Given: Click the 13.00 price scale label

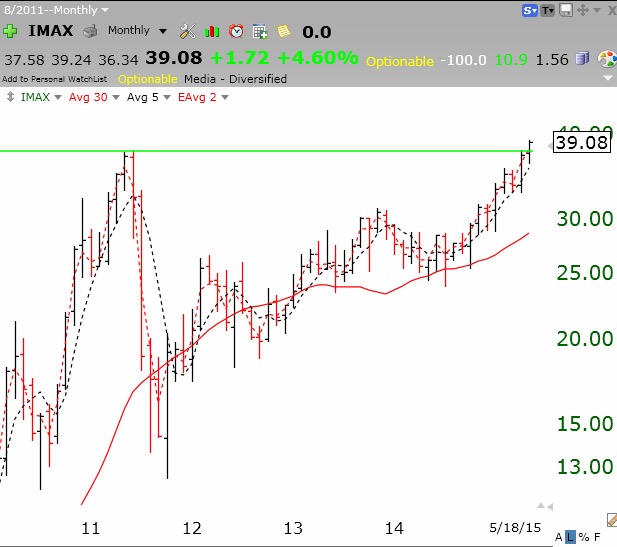Looking at the screenshot, I should tap(585, 466).
